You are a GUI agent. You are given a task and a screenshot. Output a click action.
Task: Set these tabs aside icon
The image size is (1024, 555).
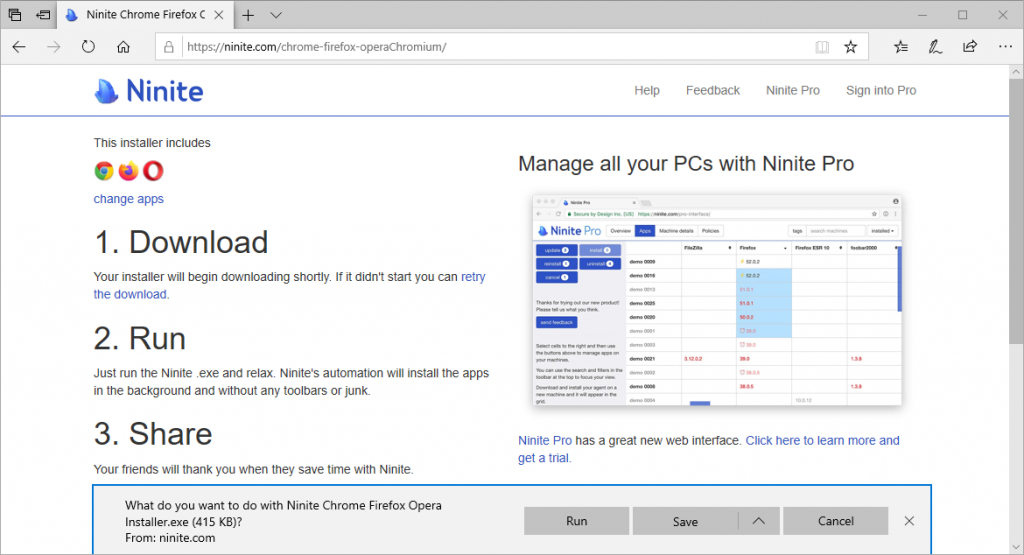[x=43, y=14]
